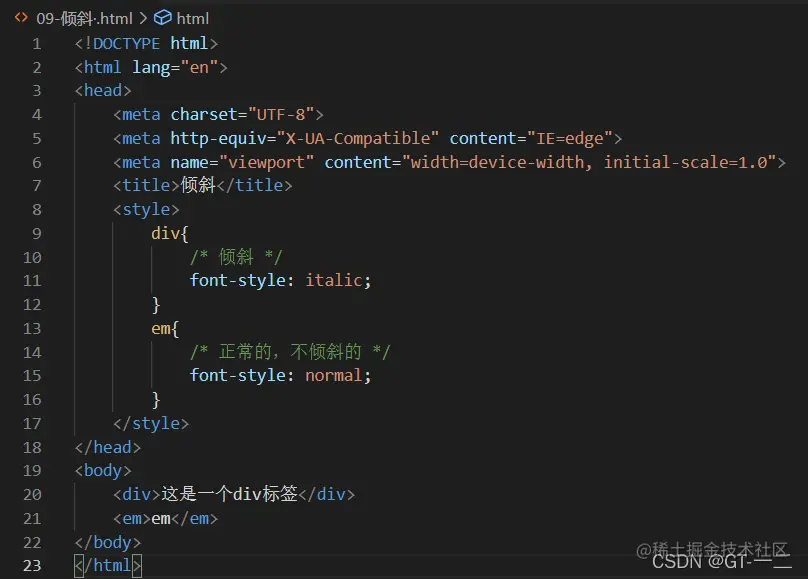Viewport: 808px width, 579px height.
Task: Click the closing body tag on line 22
Action: click(108, 542)
